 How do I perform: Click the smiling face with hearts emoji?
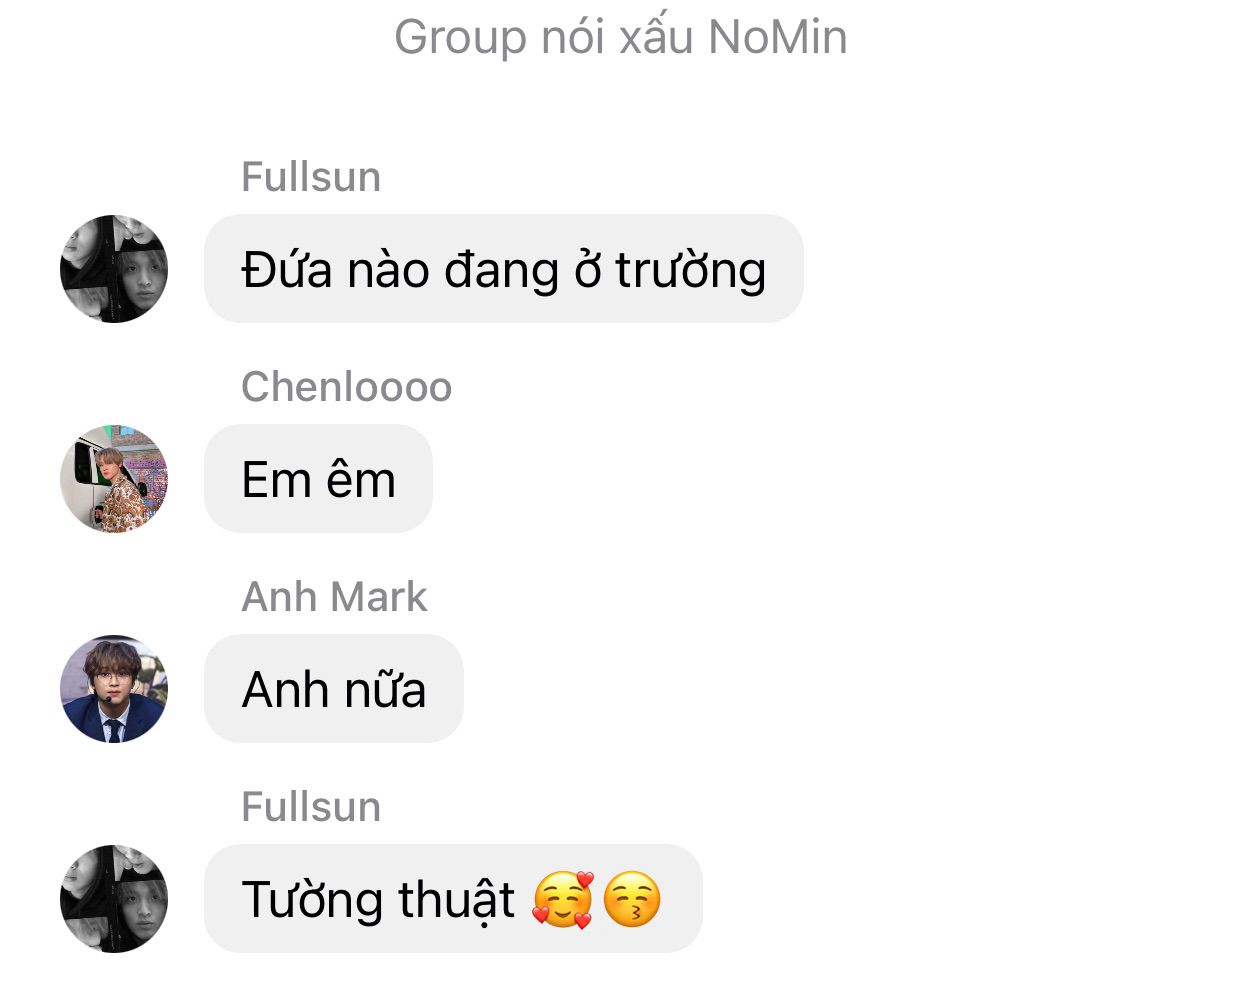pos(563,899)
